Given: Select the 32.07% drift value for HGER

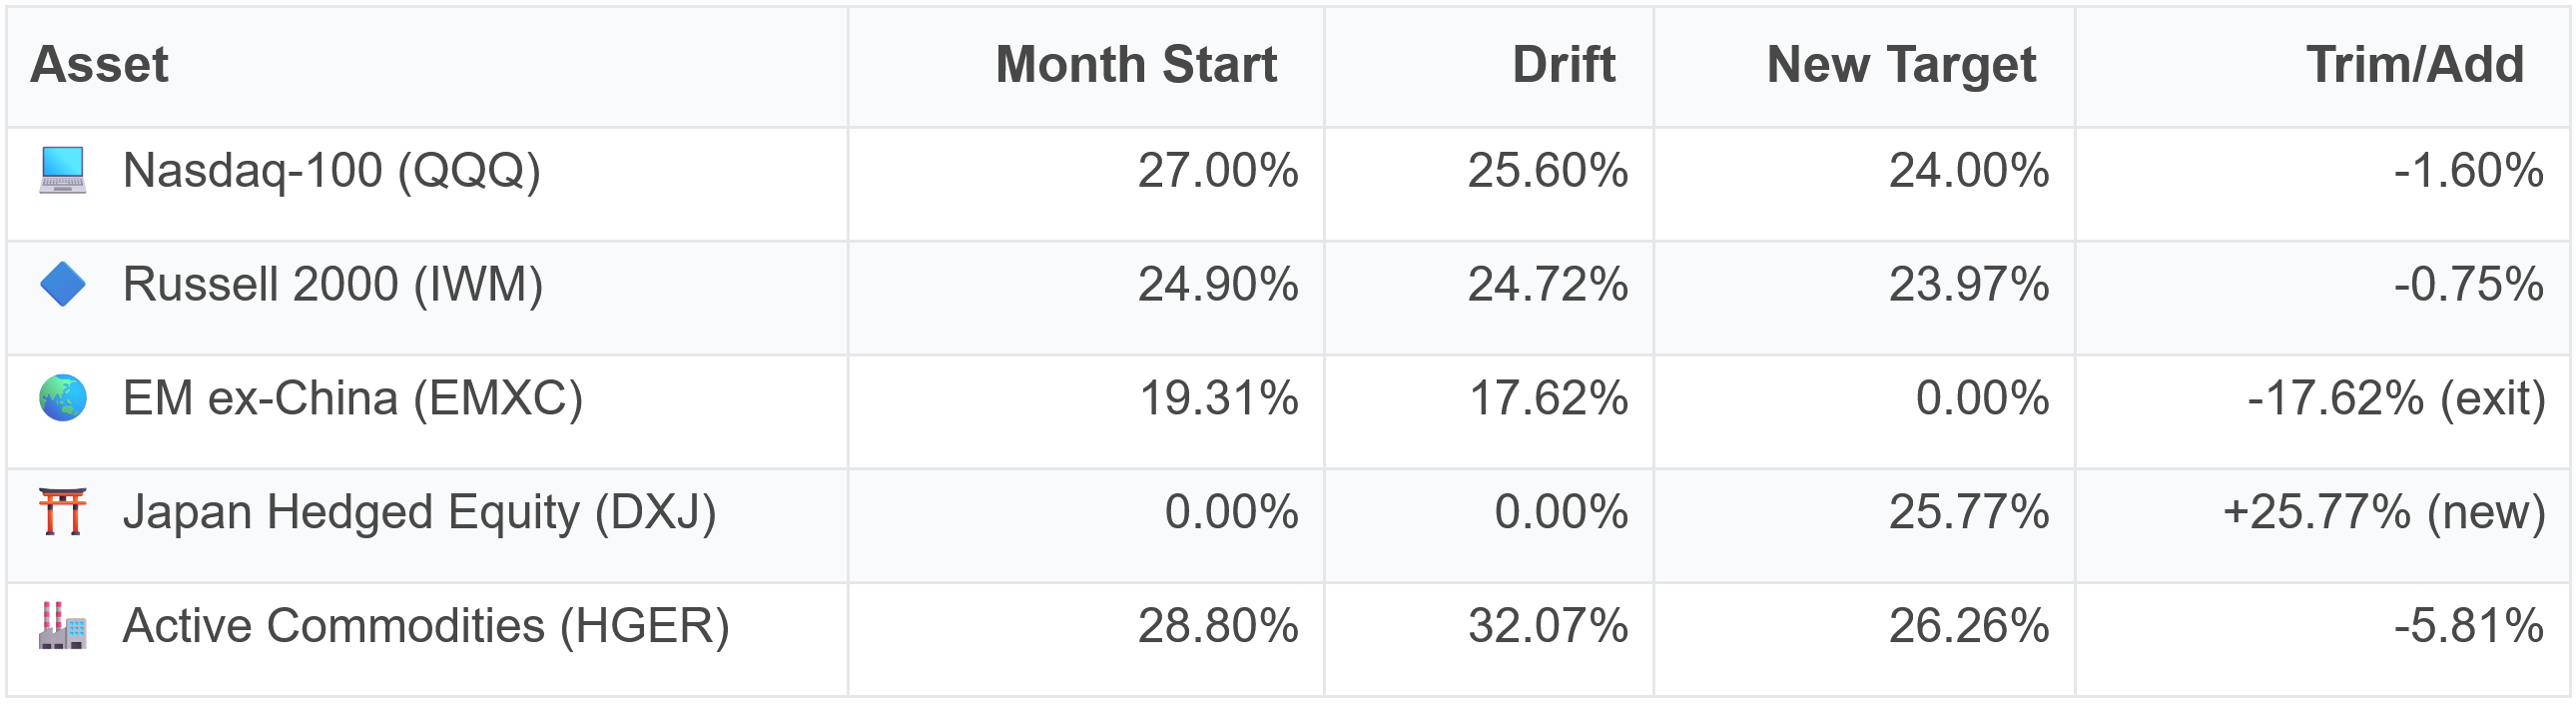Looking at the screenshot, I should coord(1548,626).
